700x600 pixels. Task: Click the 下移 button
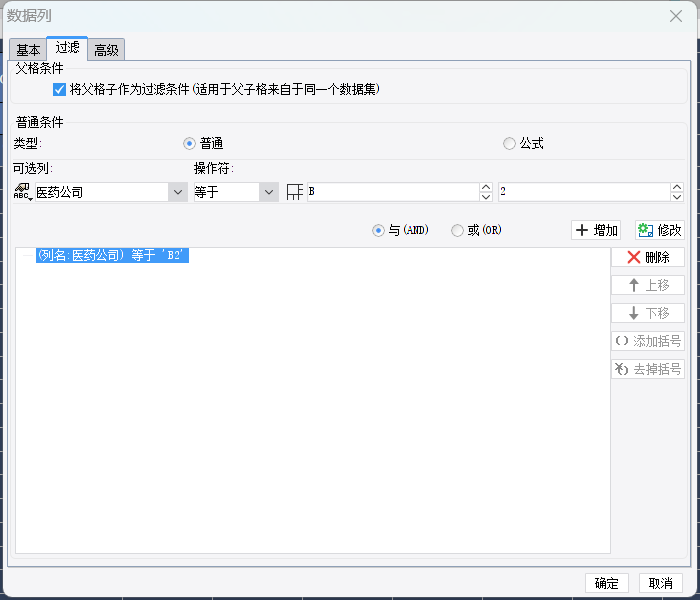pyautogui.click(x=648, y=313)
